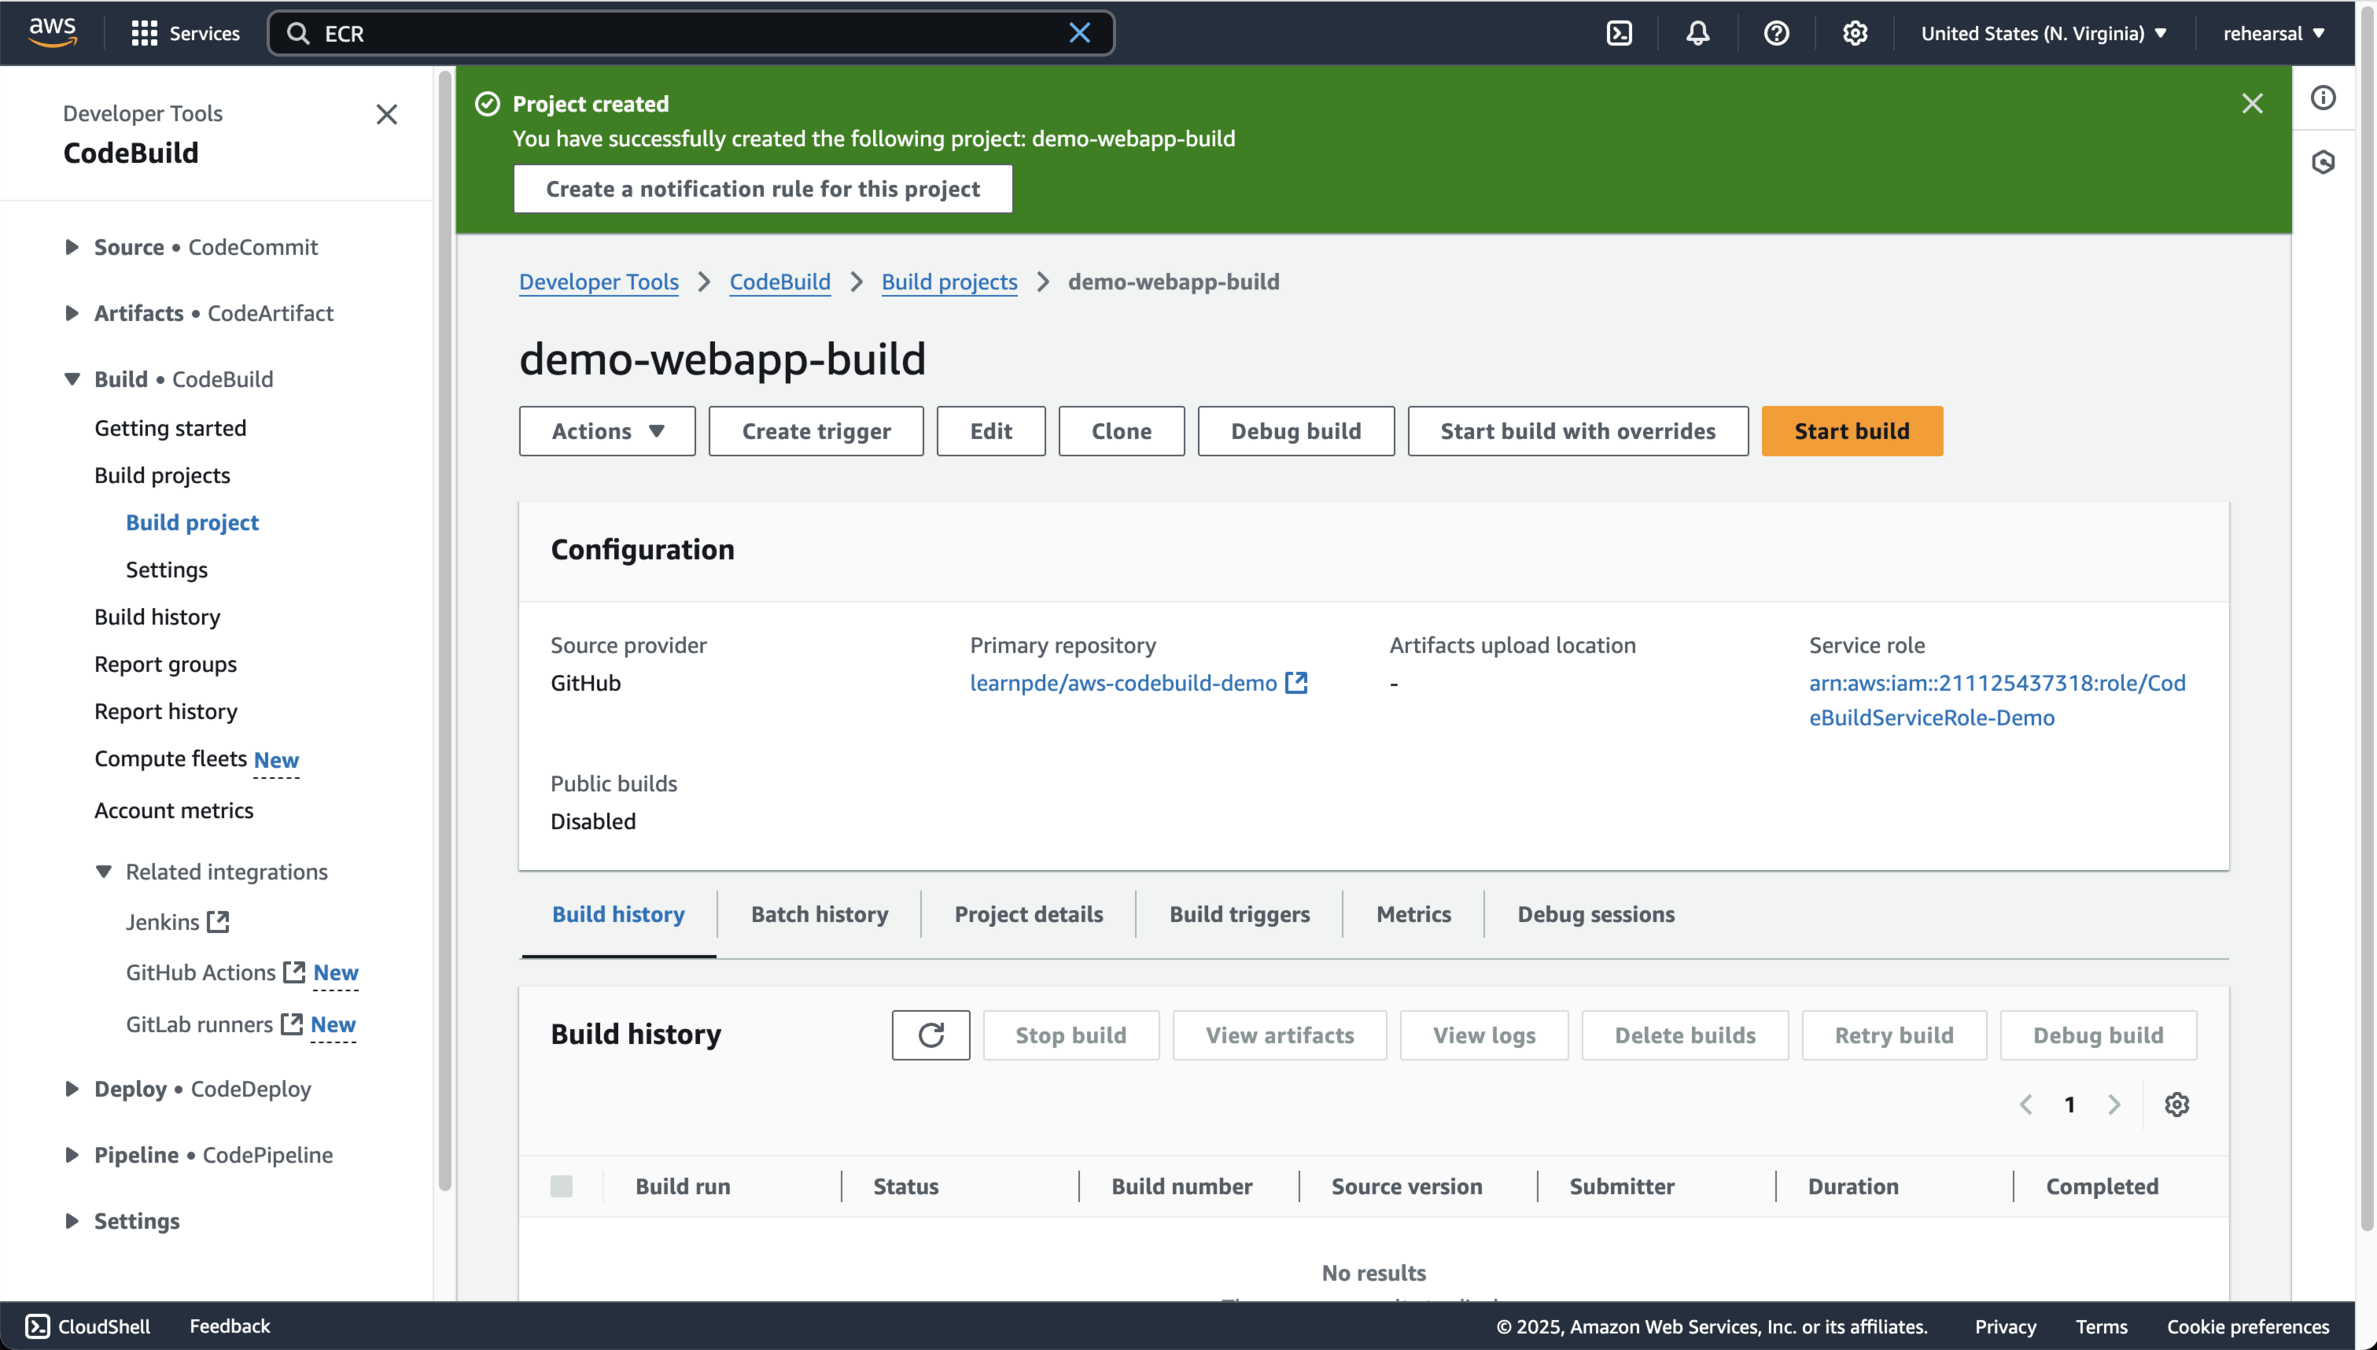The image size is (2377, 1350).
Task: Collapse the Build CodeBuild section
Action: pyautogui.click(x=72, y=379)
